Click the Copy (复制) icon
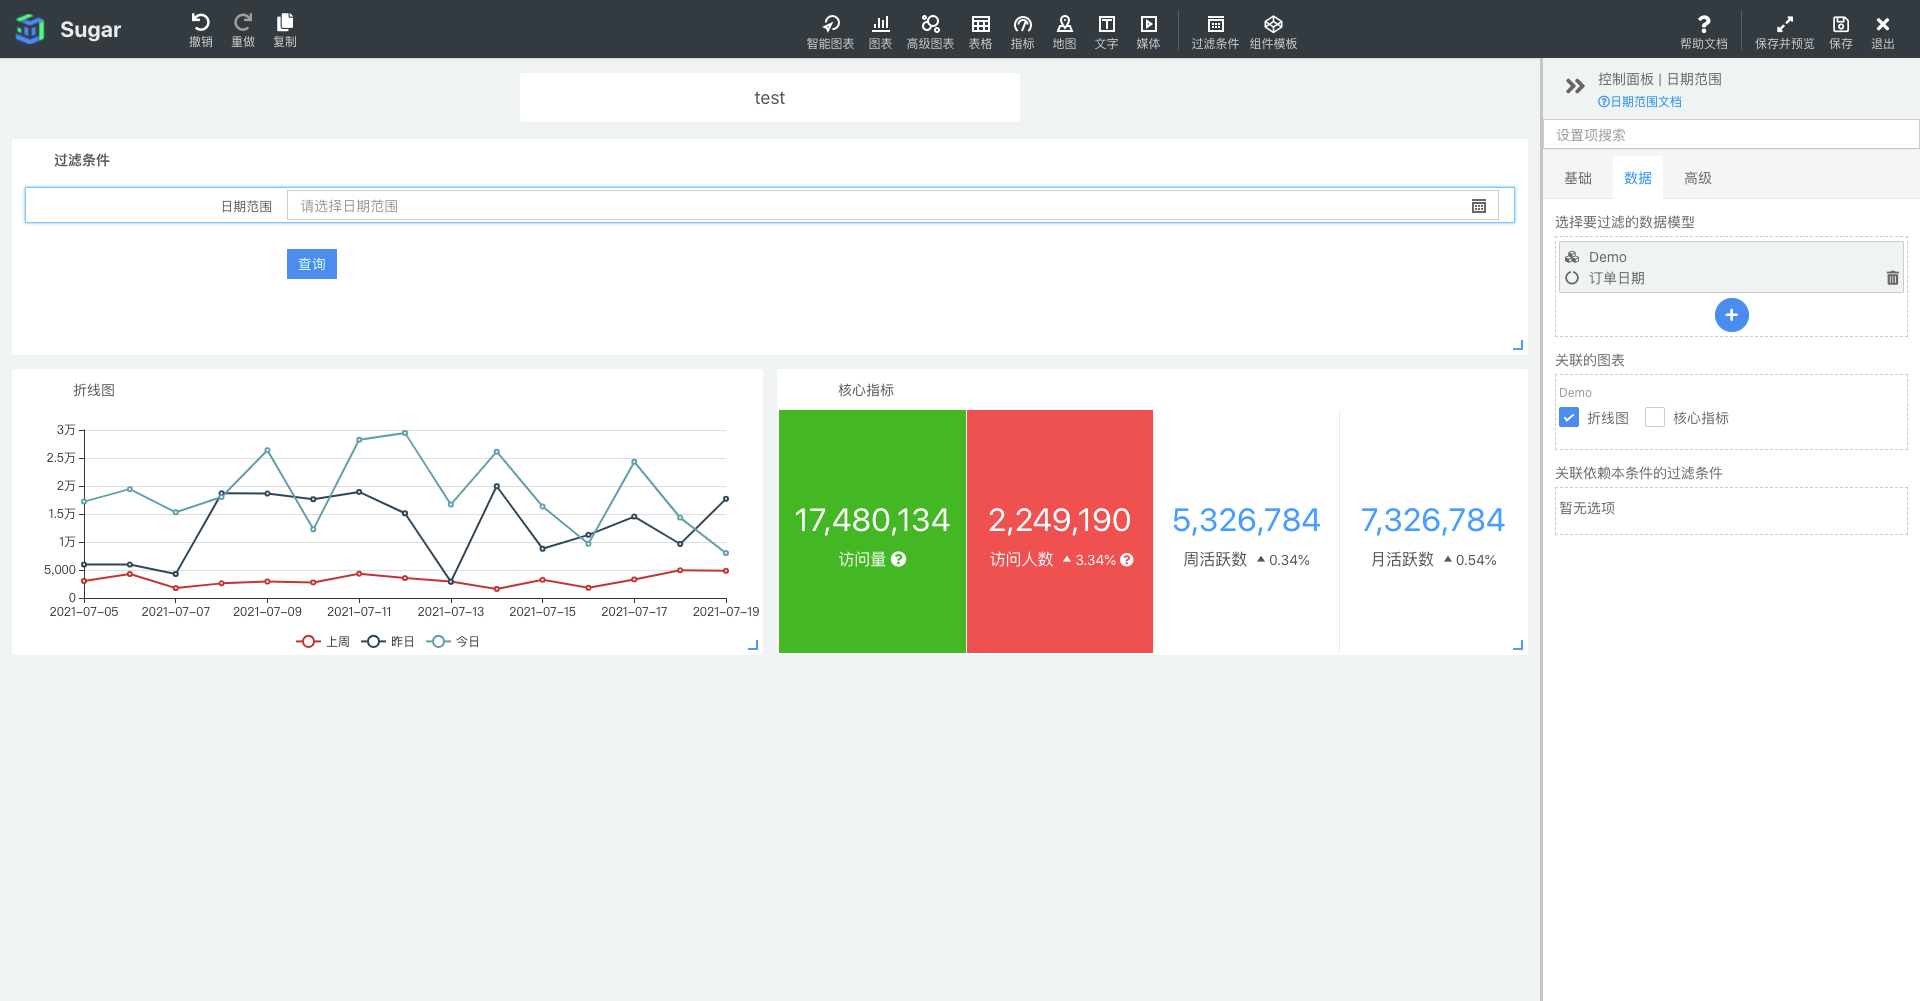 click(285, 24)
